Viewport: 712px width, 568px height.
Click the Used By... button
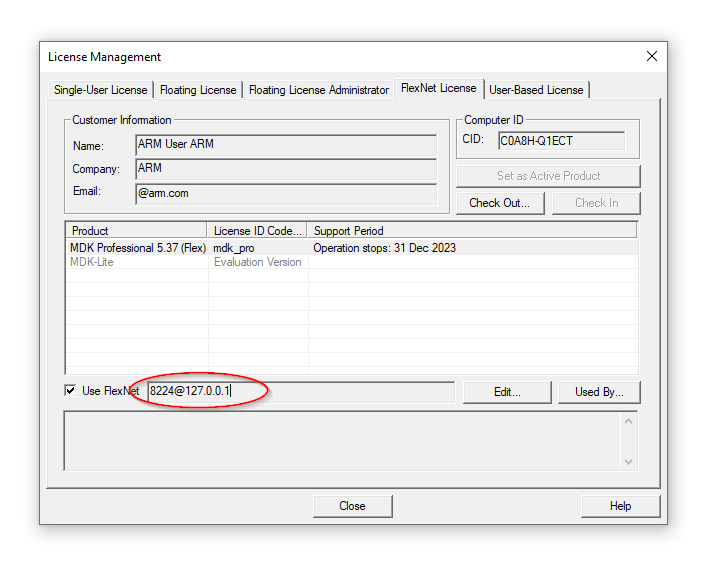point(599,392)
